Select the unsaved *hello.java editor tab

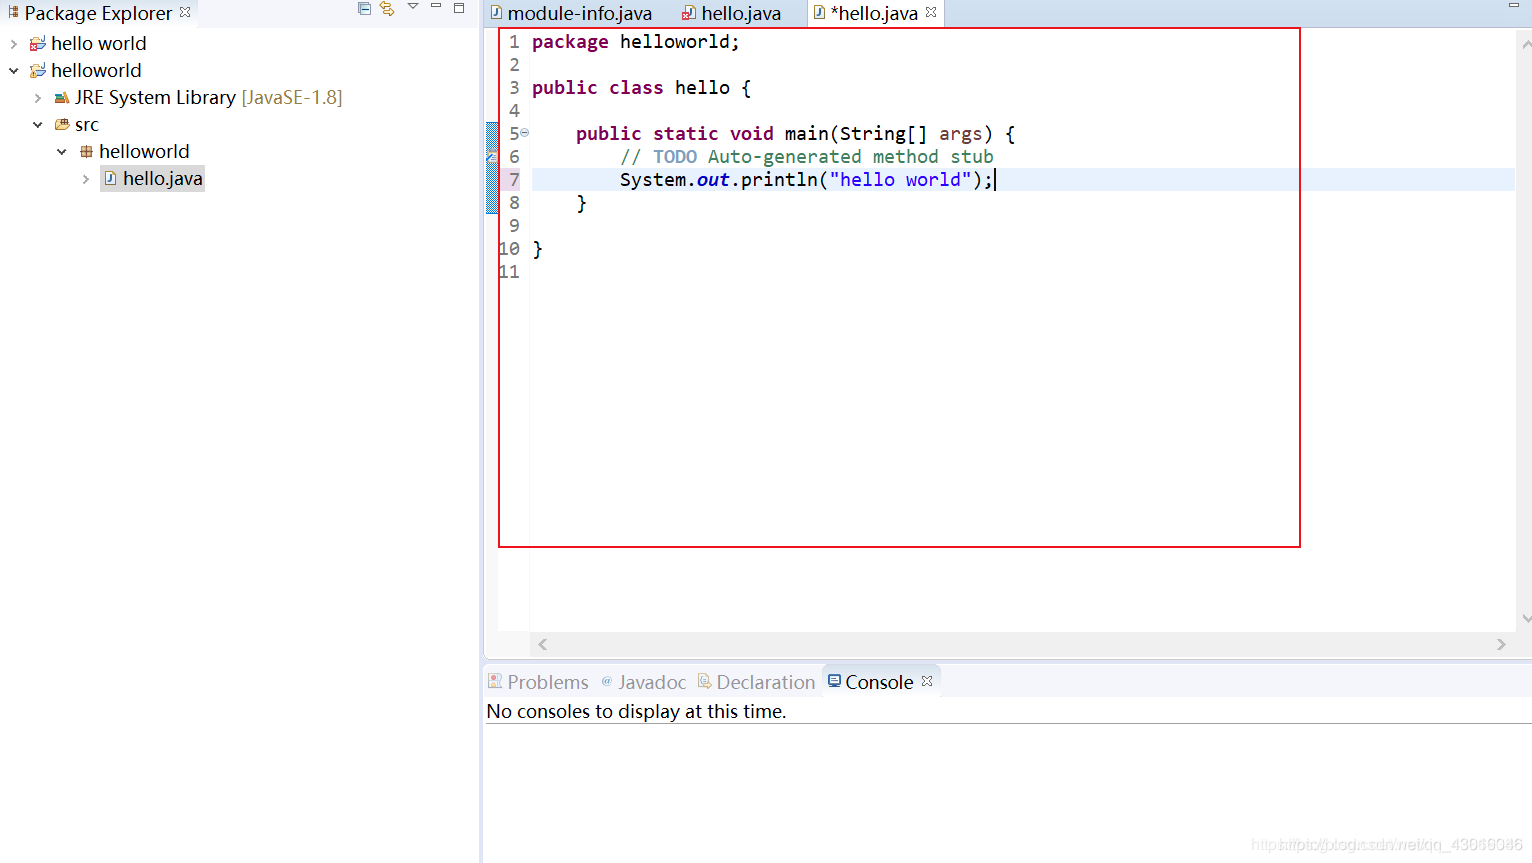point(874,13)
